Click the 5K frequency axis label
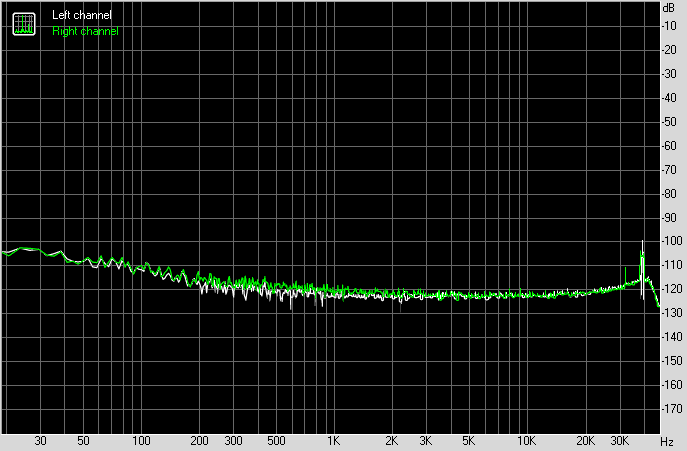This screenshot has width=687, height=451. click(468, 440)
